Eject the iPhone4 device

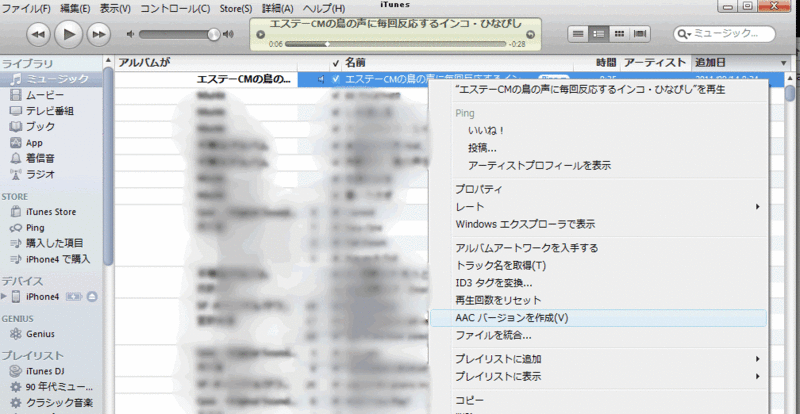click(92, 296)
